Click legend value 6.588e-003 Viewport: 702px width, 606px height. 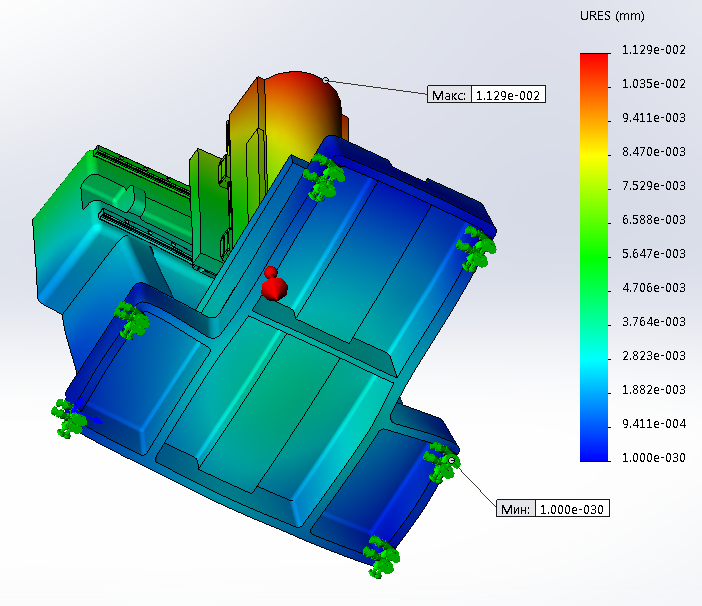654,220
